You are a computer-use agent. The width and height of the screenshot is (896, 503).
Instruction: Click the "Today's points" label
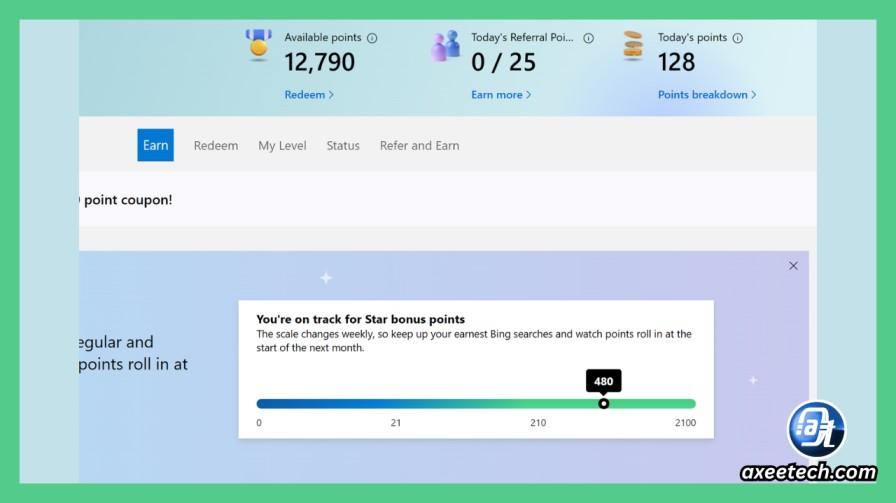pos(693,38)
